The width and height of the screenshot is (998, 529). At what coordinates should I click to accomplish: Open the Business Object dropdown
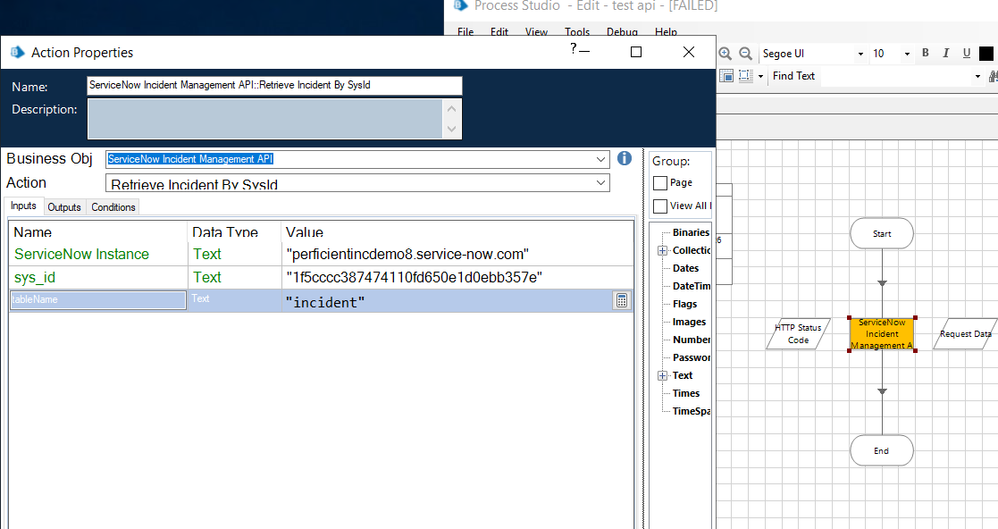[x=601, y=159]
